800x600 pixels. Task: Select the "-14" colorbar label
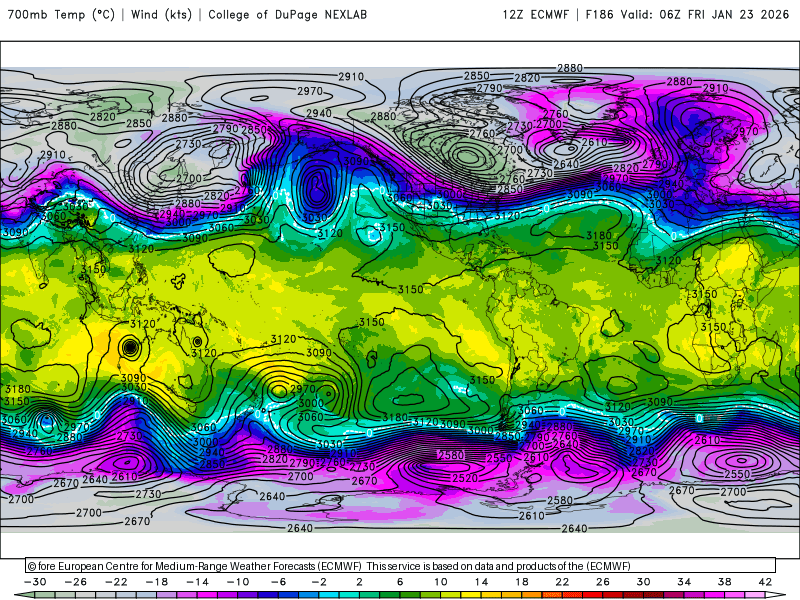(x=197, y=582)
